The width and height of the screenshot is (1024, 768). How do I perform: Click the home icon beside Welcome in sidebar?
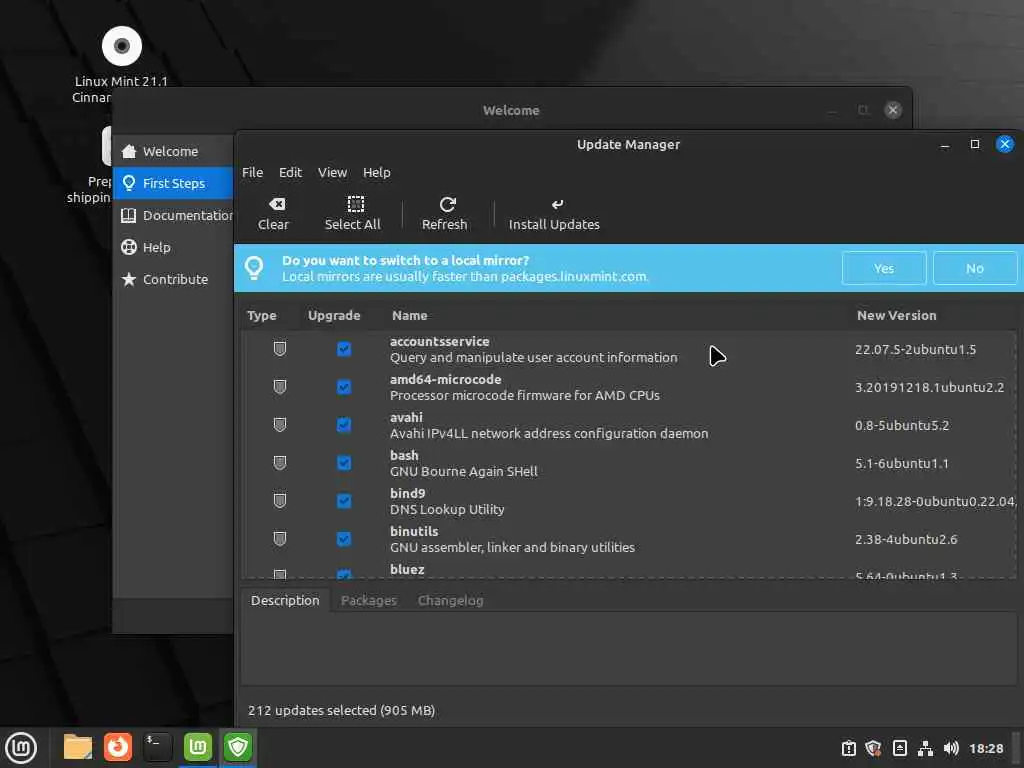coord(129,151)
